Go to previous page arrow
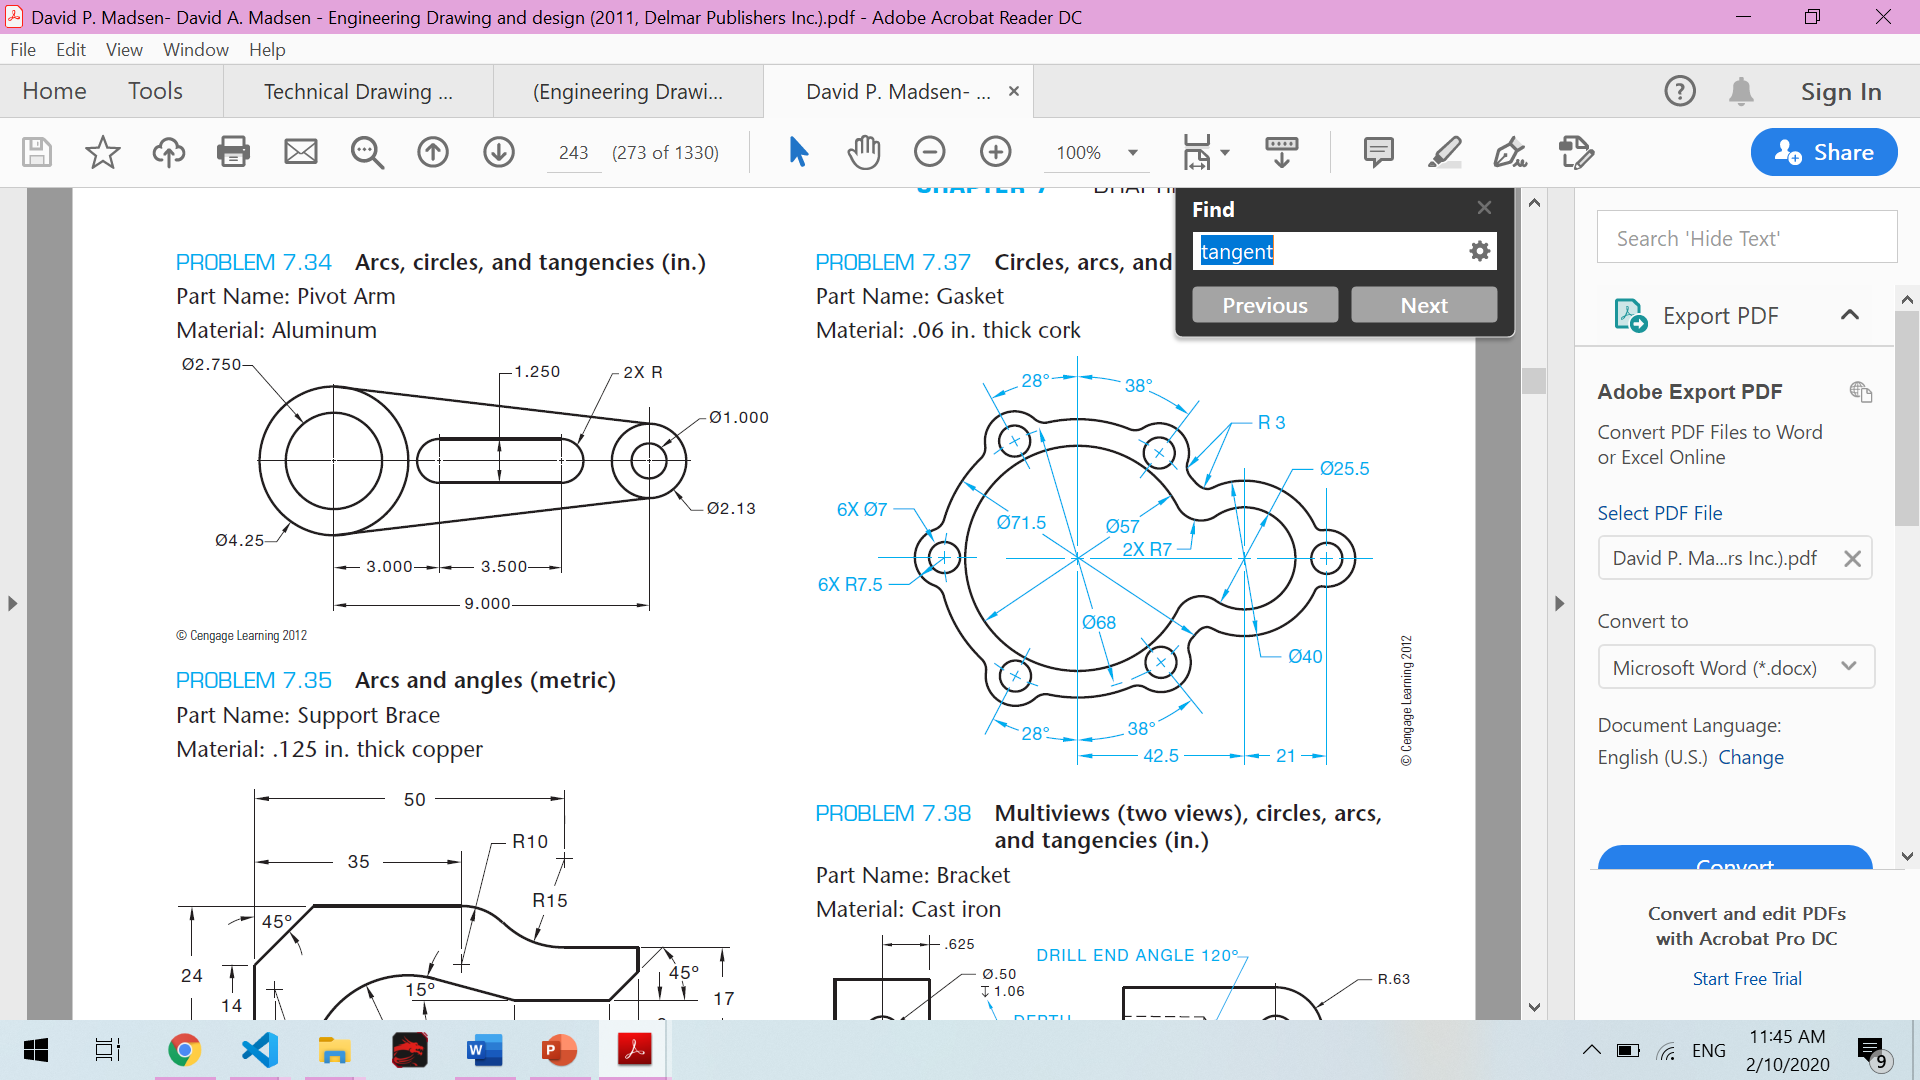 (433, 152)
